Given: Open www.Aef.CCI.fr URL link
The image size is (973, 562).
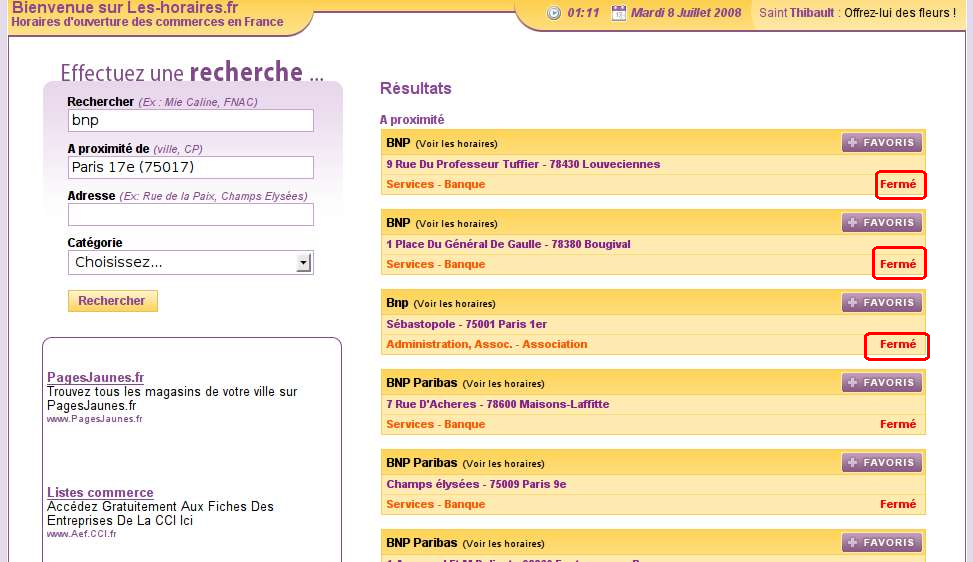Looking at the screenshot, I should [x=81, y=533].
